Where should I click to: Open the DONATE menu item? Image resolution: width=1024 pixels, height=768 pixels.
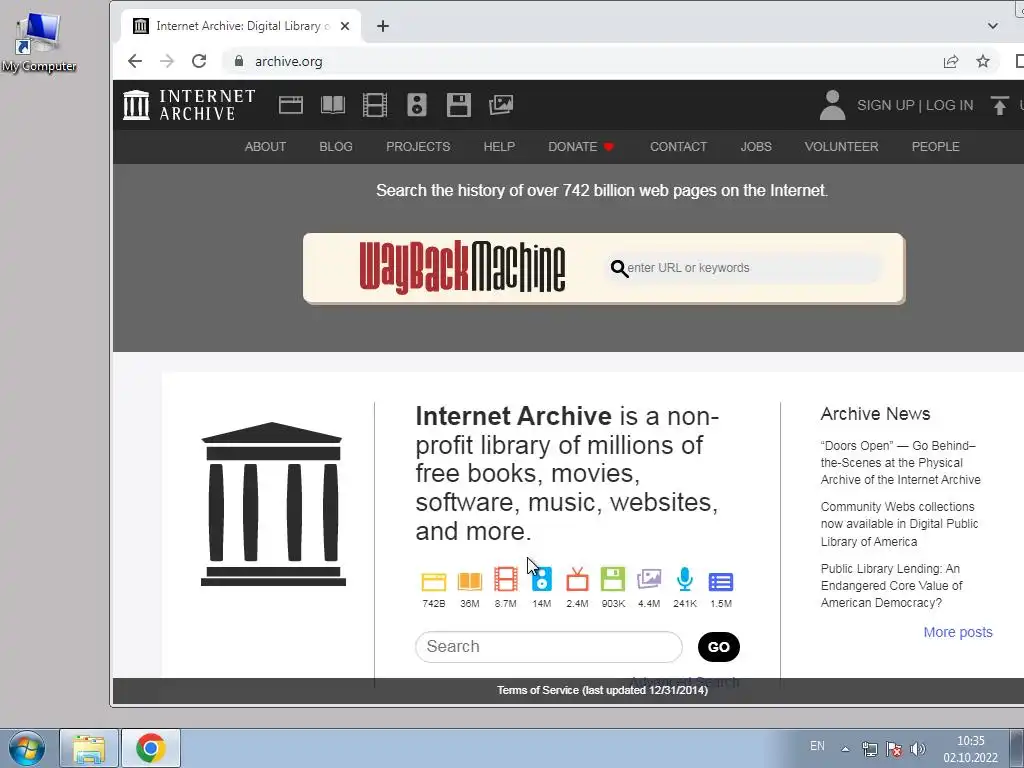click(581, 147)
